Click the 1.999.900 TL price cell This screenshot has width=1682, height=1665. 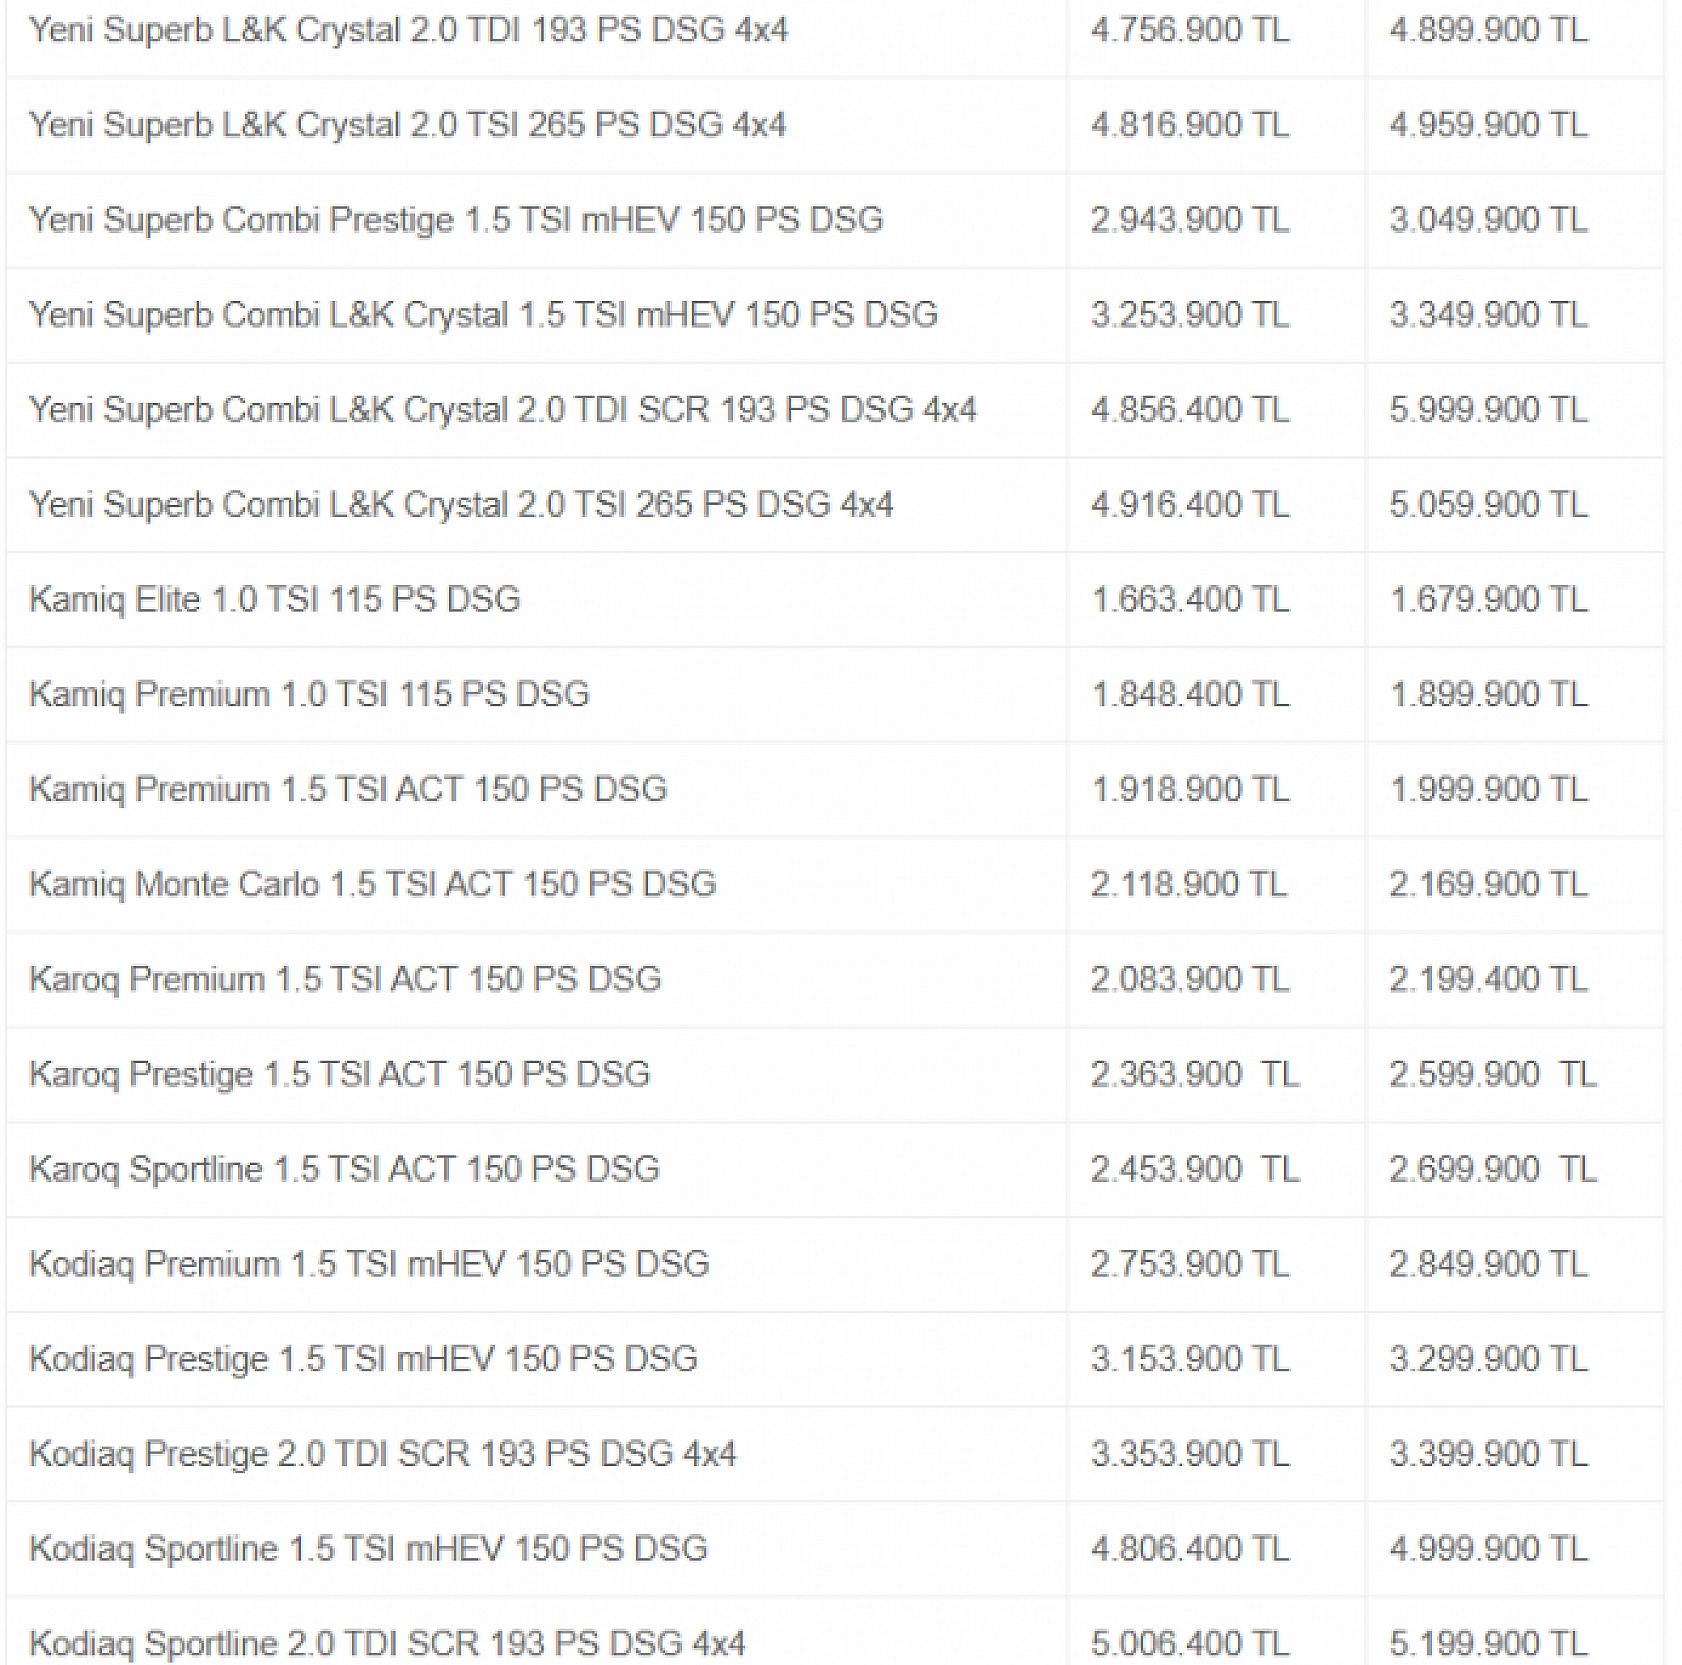pos(1488,790)
